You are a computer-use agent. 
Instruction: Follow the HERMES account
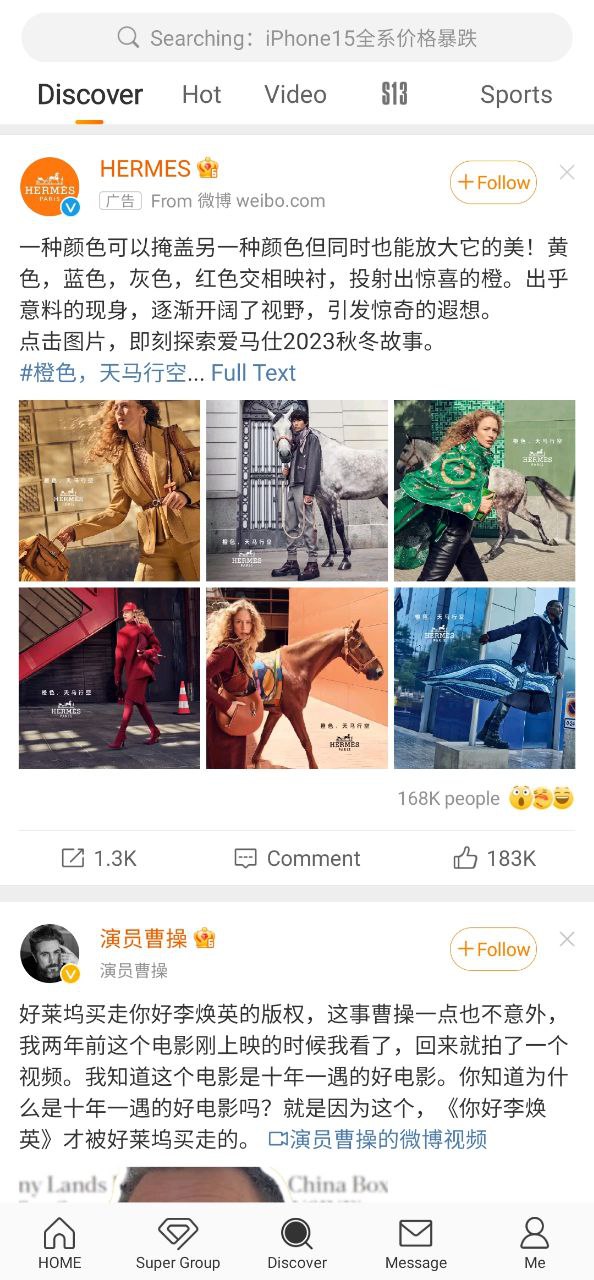(493, 182)
